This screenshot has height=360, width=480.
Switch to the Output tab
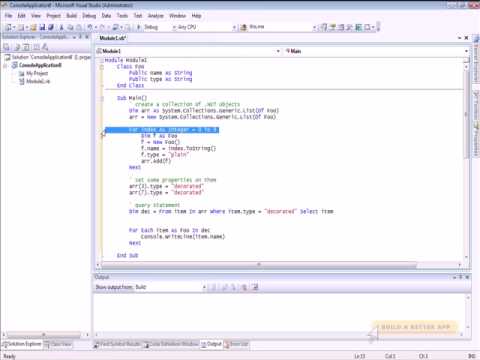[x=211, y=344]
